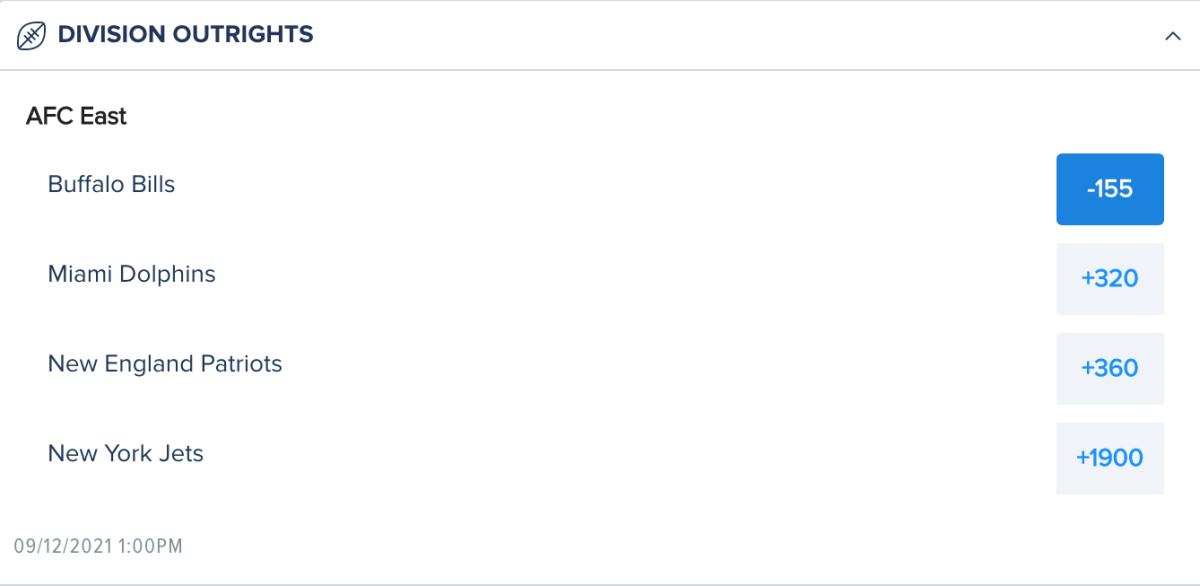Click the football icon beside Division Outrights
The height and width of the screenshot is (586, 1200).
pyautogui.click(x=32, y=36)
